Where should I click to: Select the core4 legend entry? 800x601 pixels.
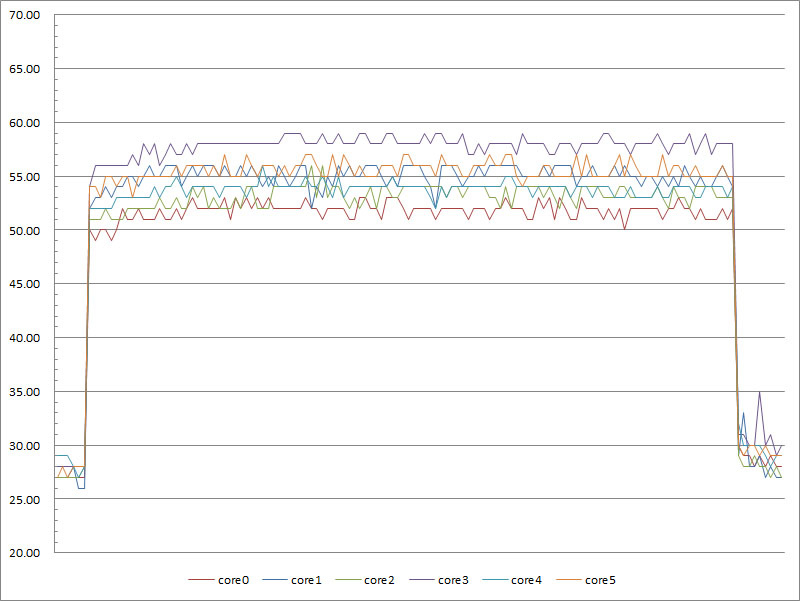click(x=512, y=580)
